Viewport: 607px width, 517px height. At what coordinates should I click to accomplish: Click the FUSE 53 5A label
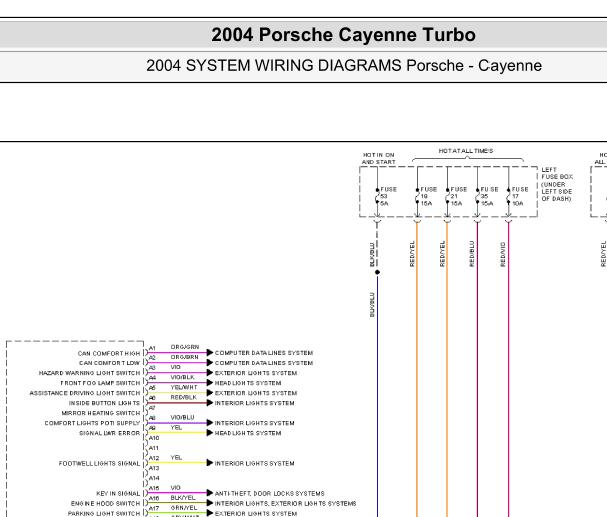pyautogui.click(x=388, y=196)
